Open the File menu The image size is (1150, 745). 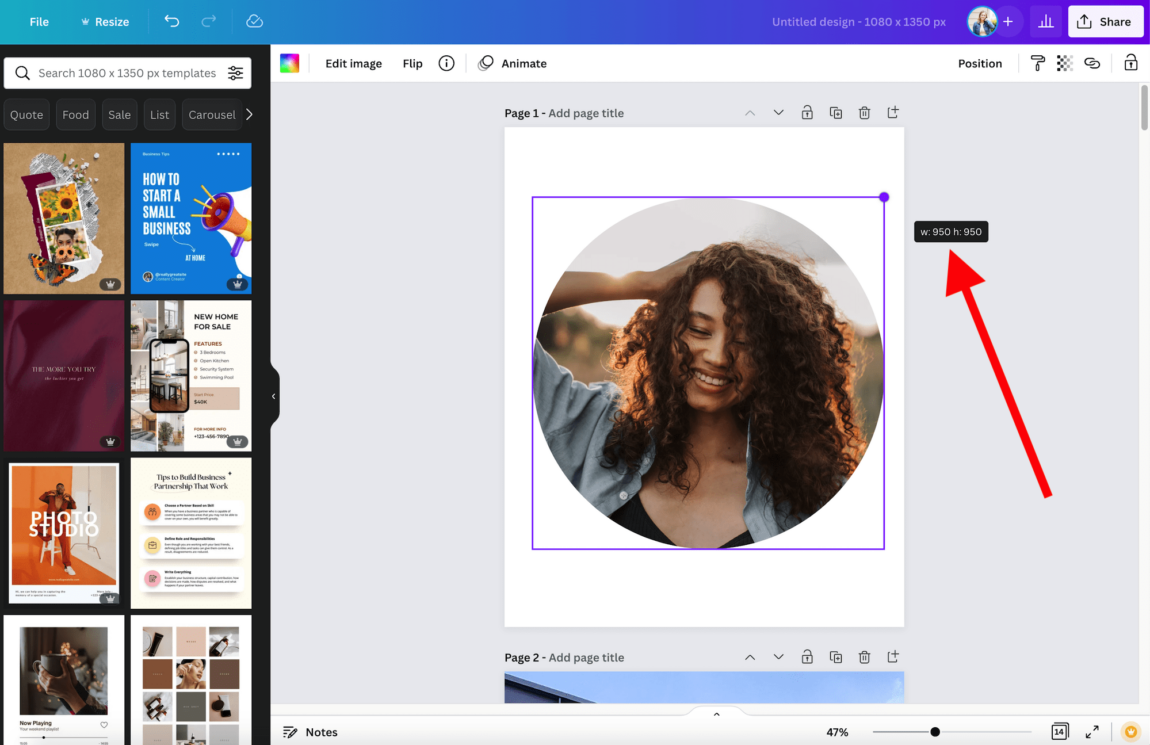click(x=39, y=21)
